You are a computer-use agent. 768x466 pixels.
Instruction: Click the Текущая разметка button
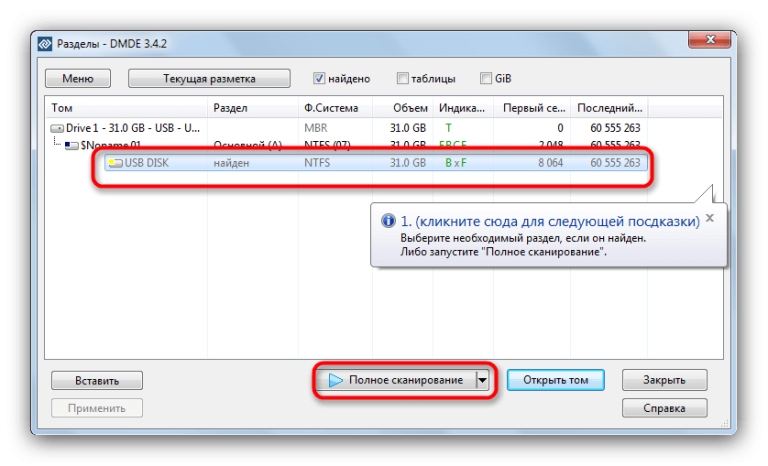coord(209,79)
